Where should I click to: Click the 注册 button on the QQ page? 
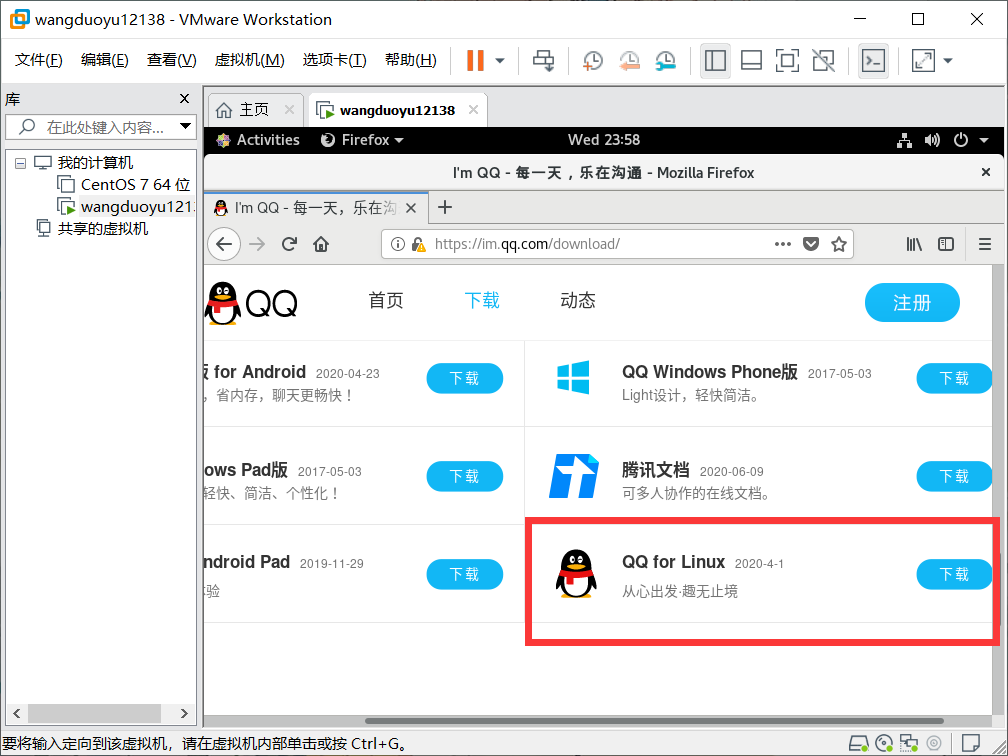click(x=912, y=302)
